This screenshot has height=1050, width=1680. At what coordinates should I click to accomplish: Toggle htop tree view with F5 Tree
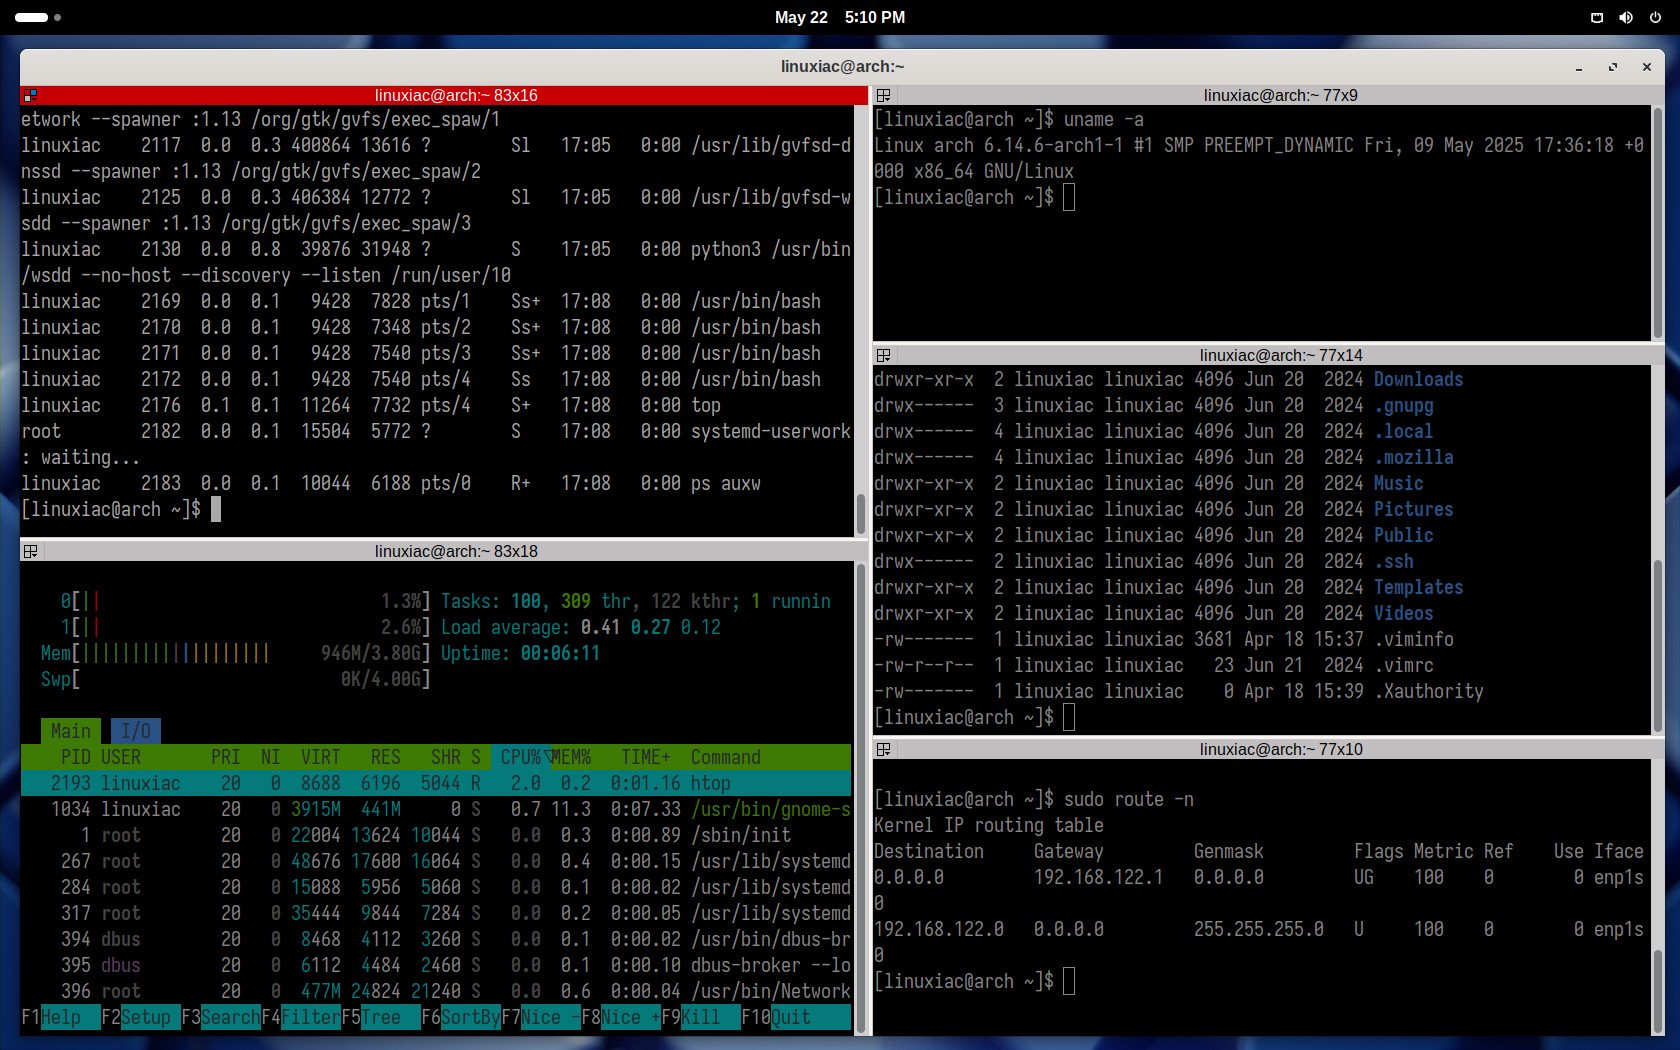pos(380,1018)
